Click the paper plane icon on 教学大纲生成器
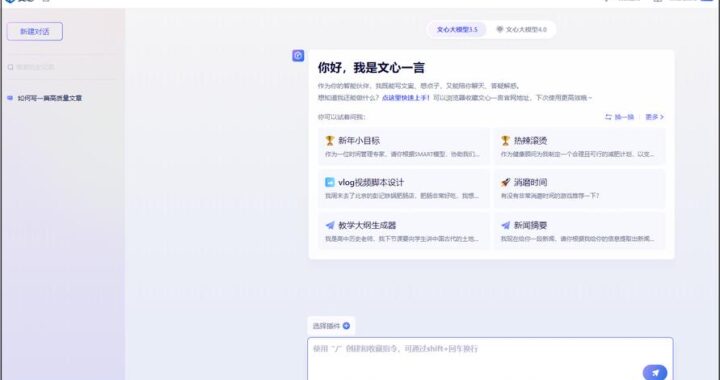 (x=330, y=225)
